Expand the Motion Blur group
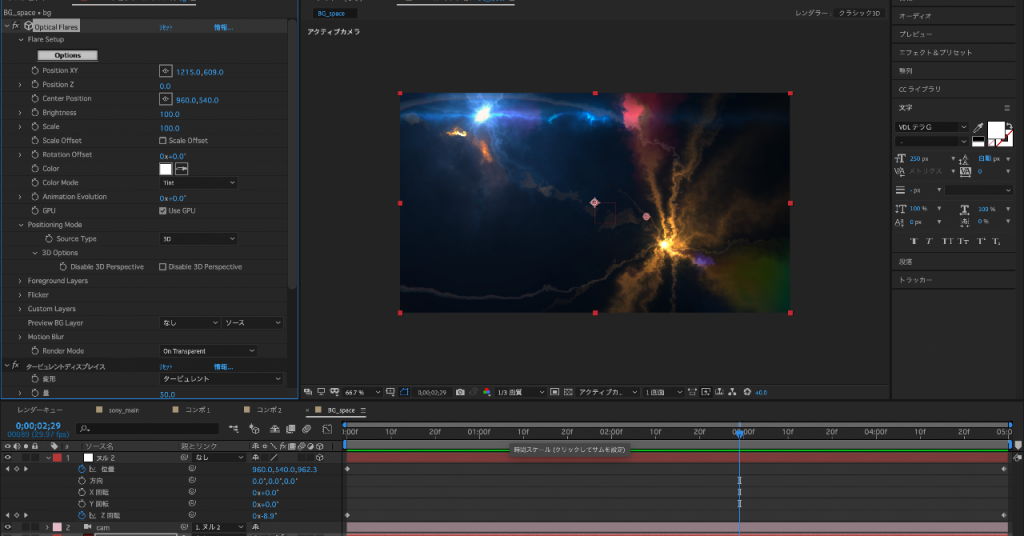 click(x=20, y=337)
